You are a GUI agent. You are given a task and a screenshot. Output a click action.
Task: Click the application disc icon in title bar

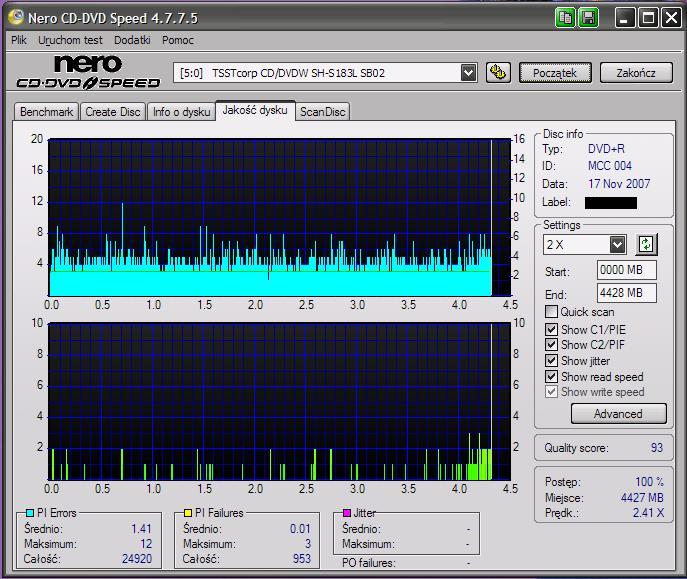pos(15,17)
